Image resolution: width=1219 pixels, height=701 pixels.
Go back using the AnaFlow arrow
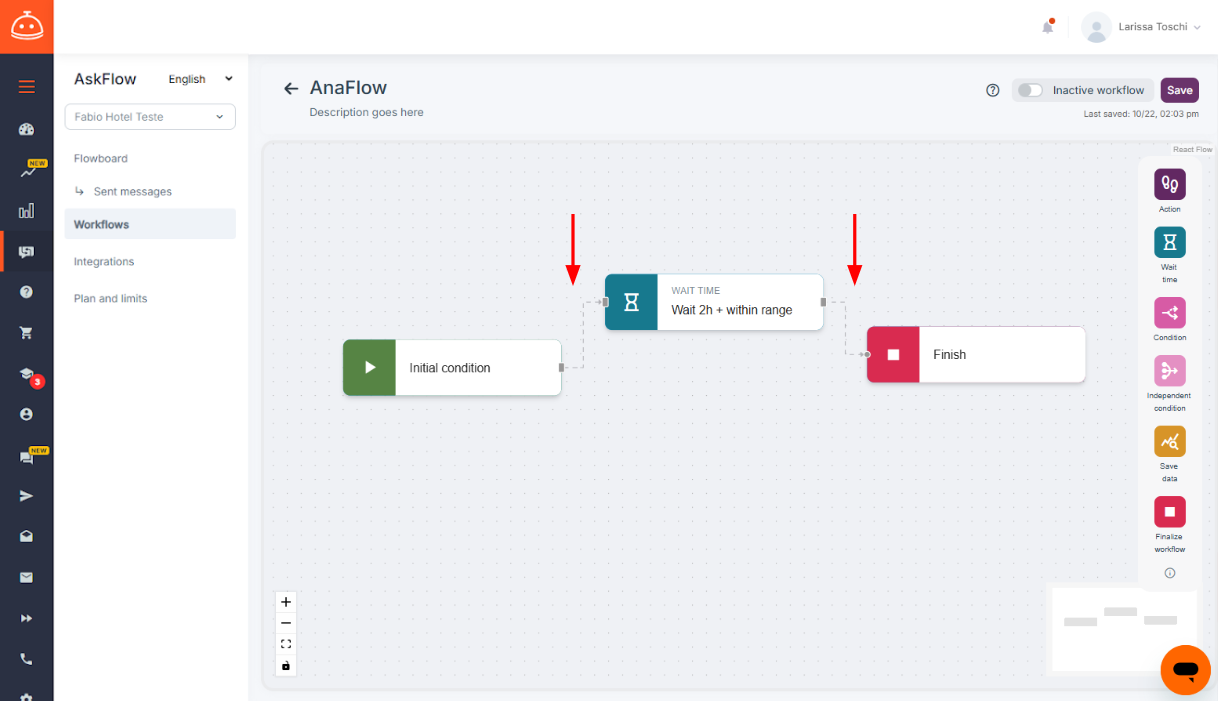(291, 88)
